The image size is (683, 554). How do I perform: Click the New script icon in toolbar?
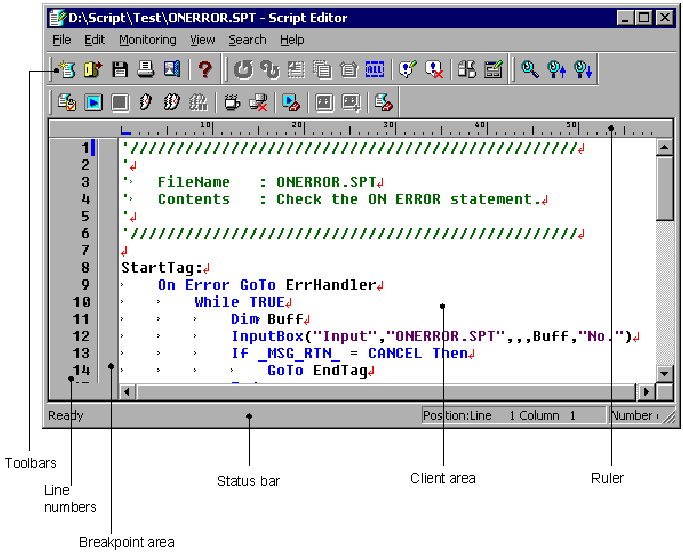click(68, 69)
